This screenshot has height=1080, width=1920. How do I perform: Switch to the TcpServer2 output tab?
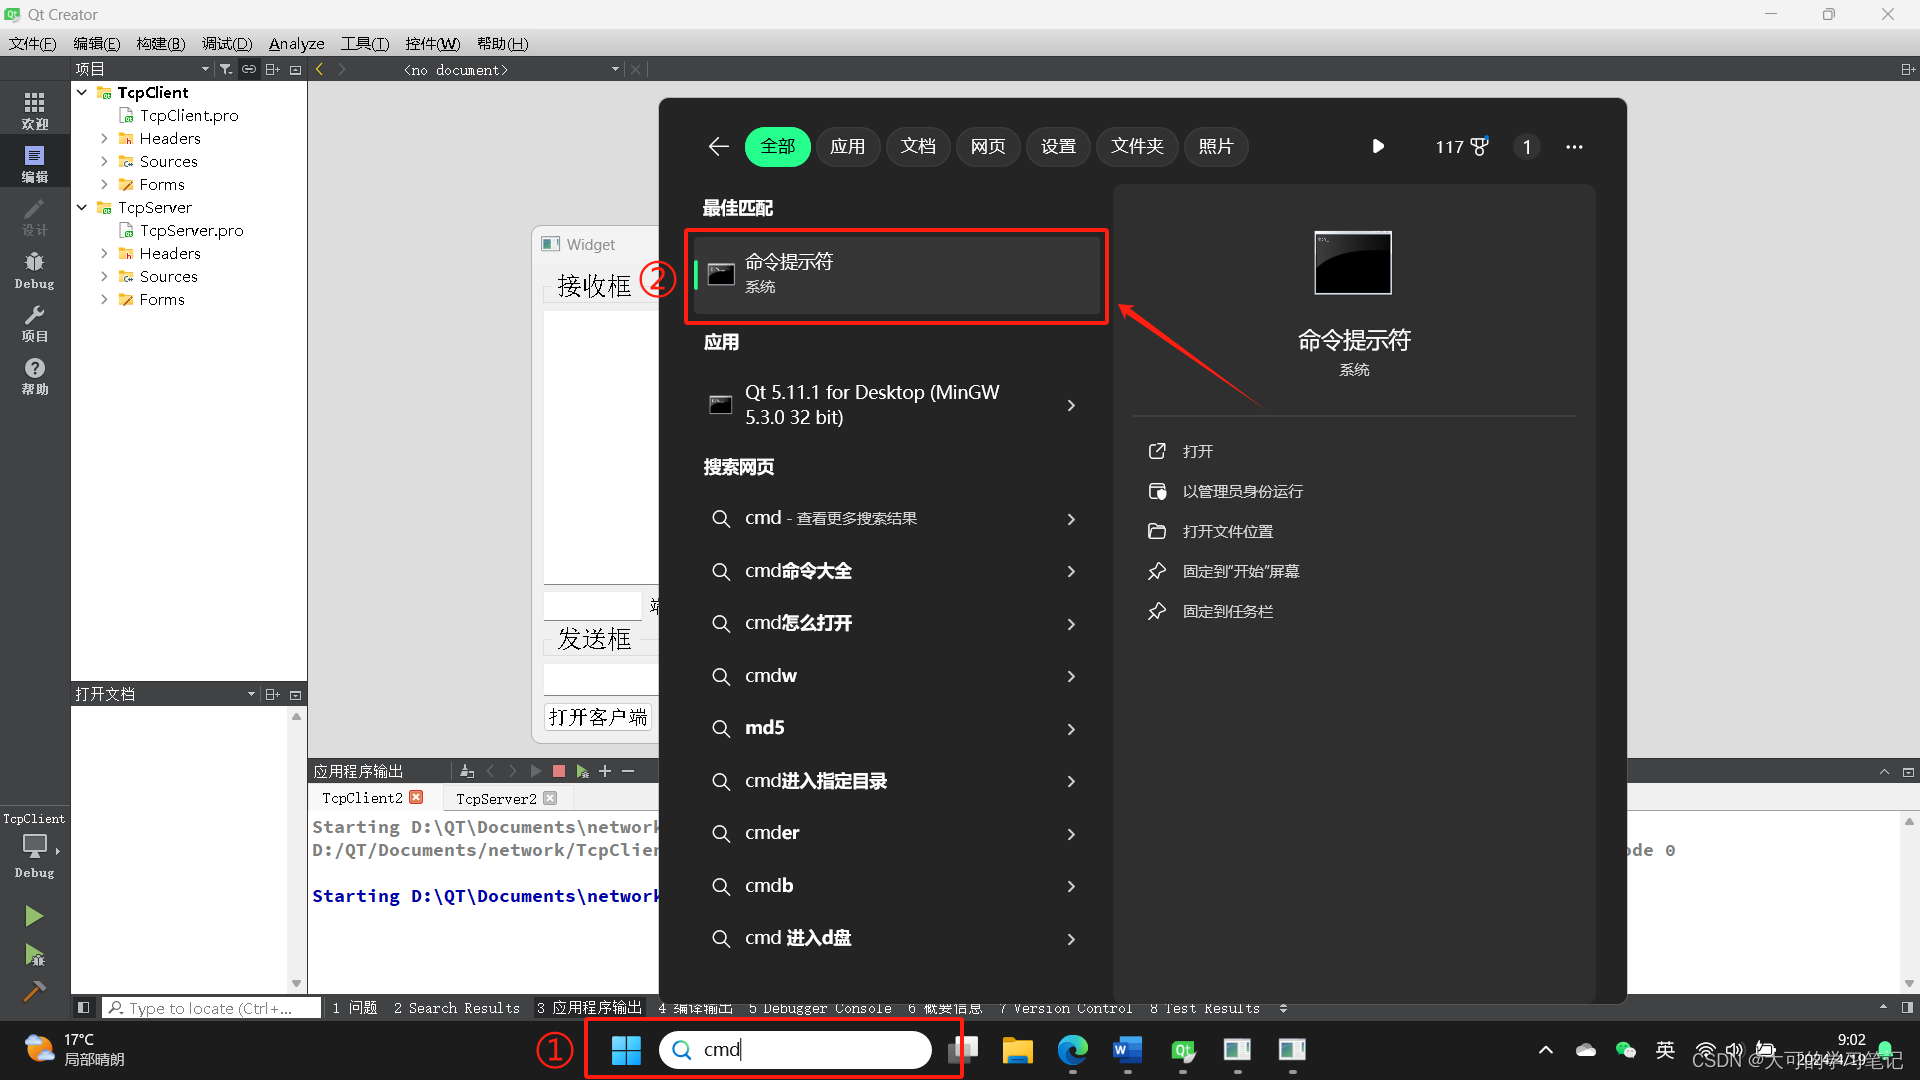click(x=496, y=798)
